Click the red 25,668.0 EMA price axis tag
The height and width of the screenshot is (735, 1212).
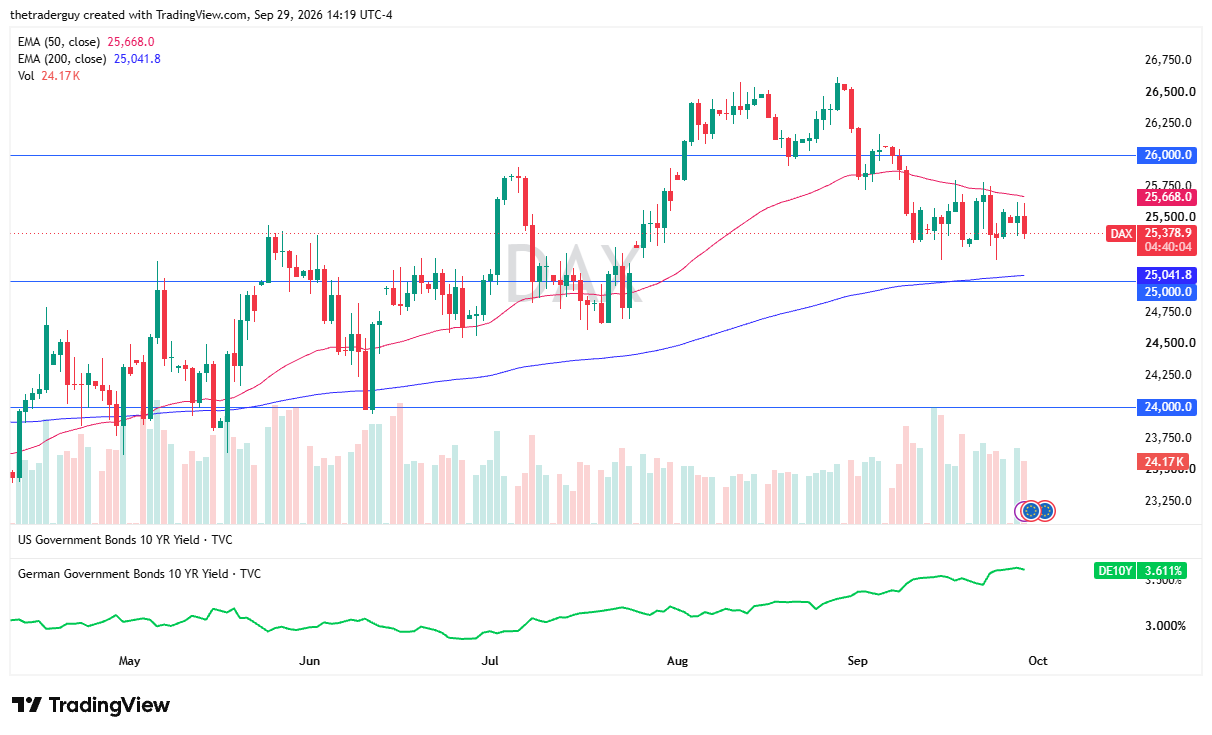click(1166, 197)
